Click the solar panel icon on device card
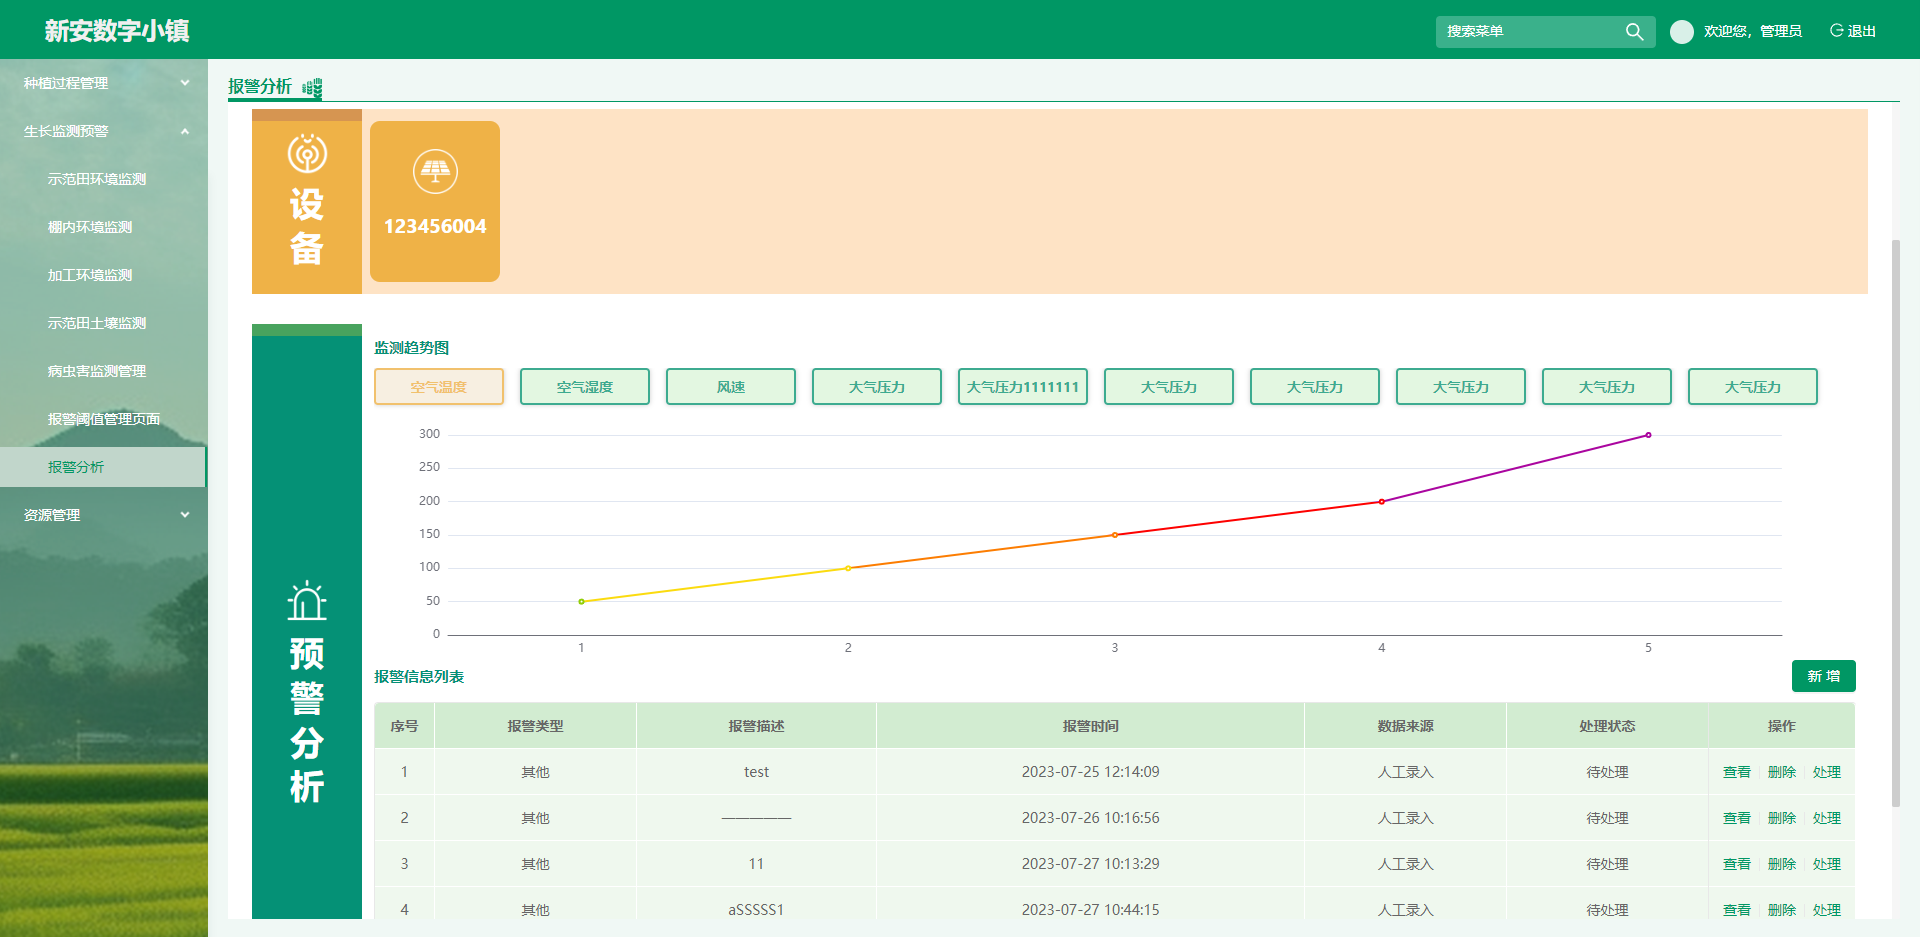Screen dimensions: 1920x937 pyautogui.click(x=435, y=172)
